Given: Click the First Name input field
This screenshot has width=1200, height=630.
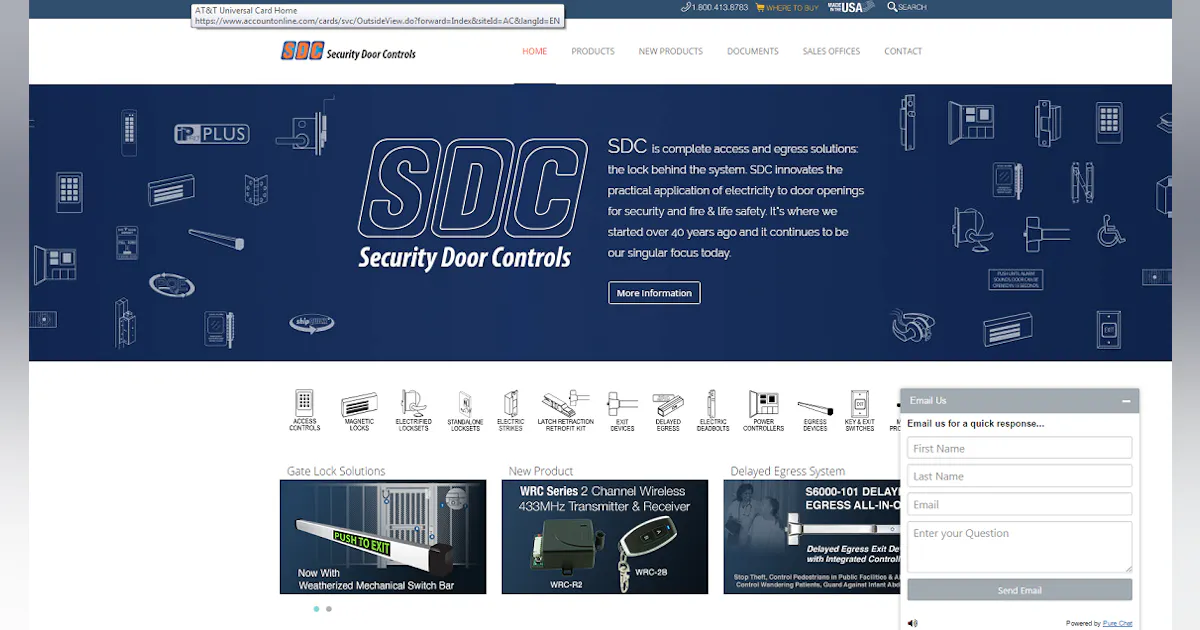Looking at the screenshot, I should (1019, 447).
